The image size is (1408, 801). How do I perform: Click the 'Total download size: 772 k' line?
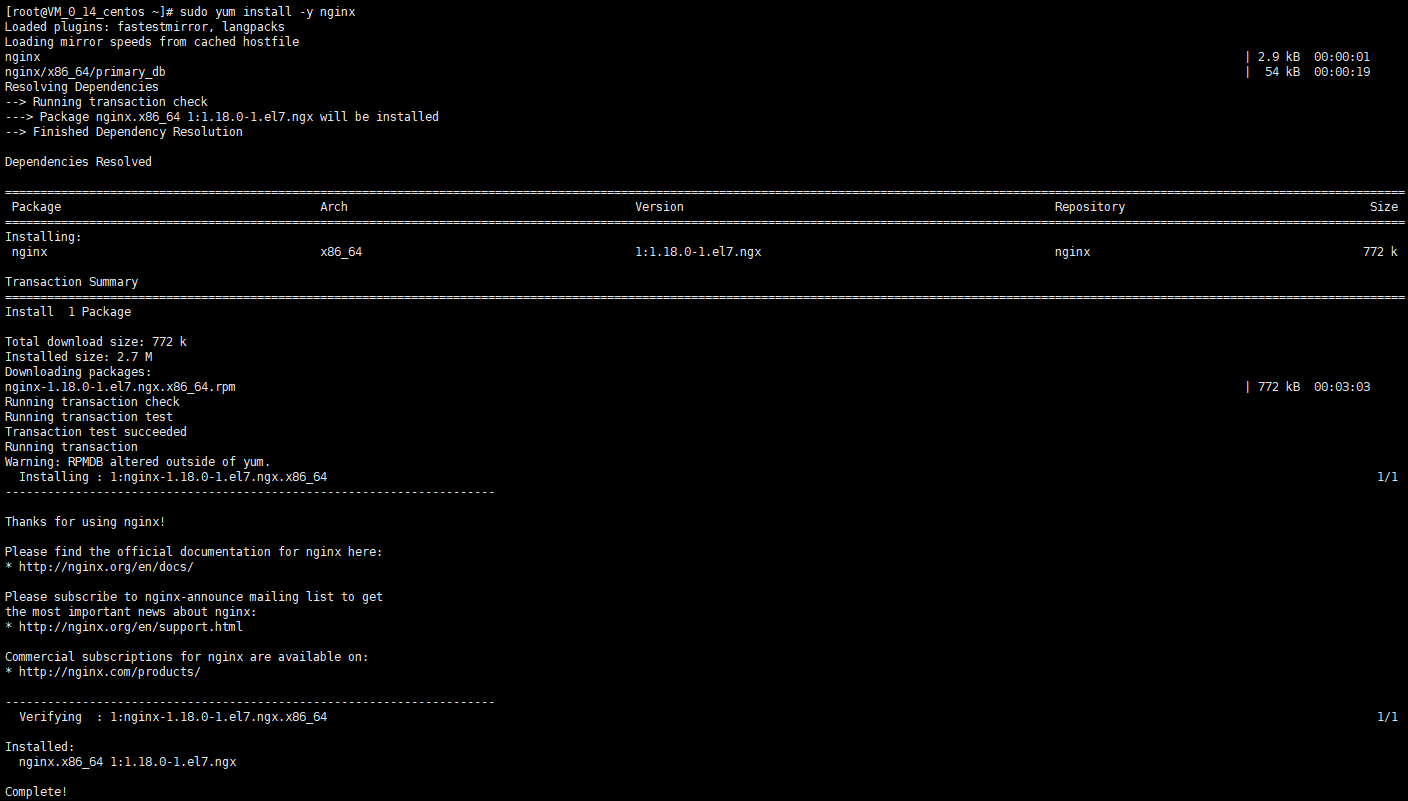(x=96, y=342)
